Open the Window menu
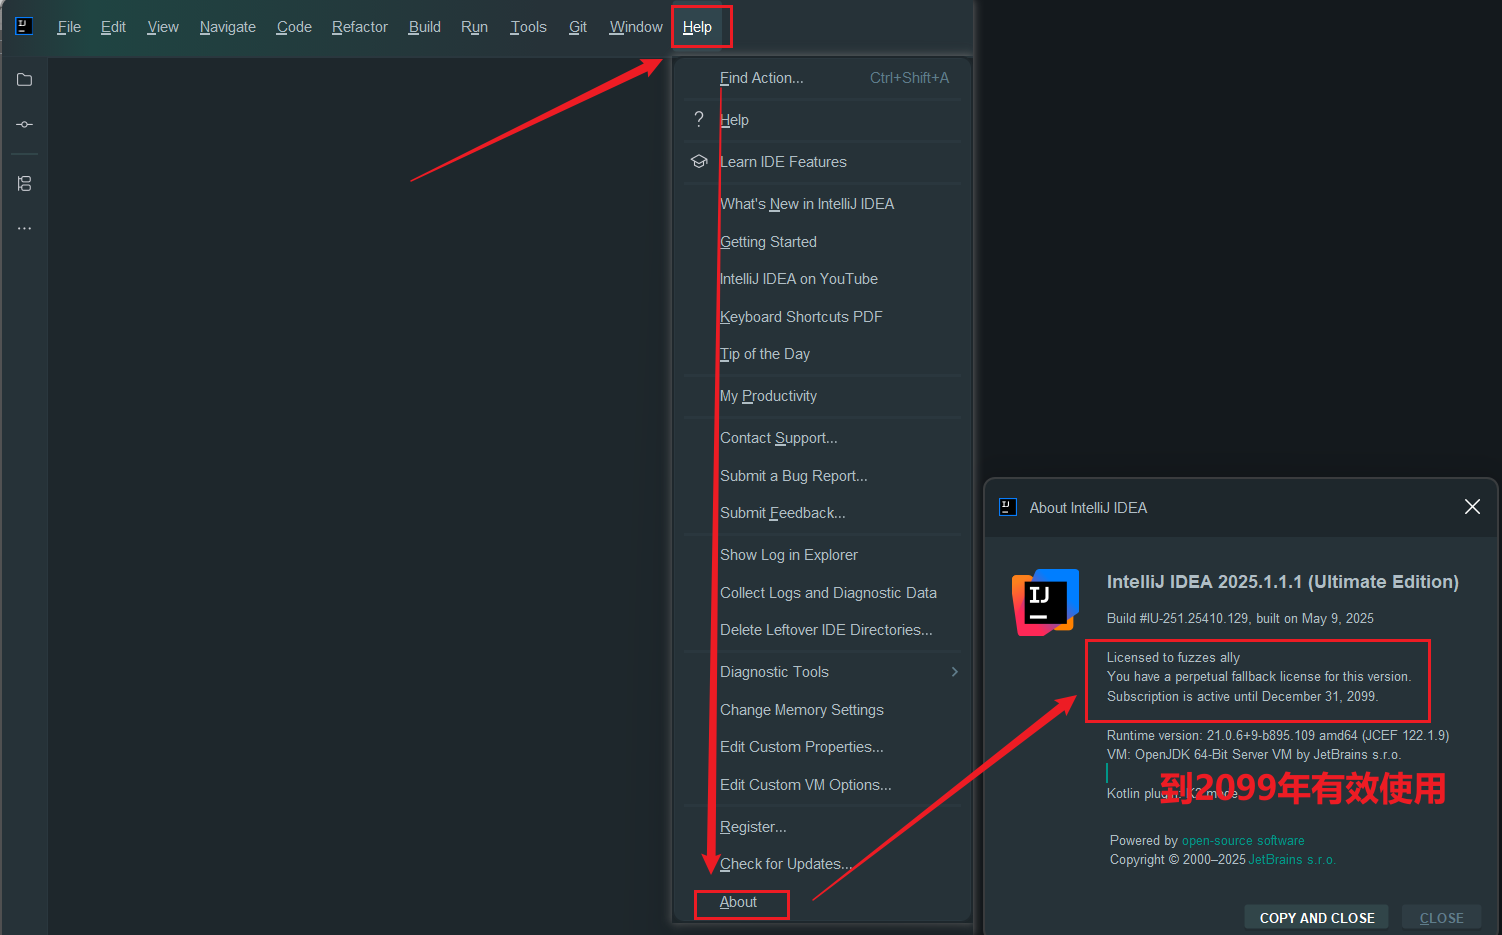 [x=636, y=27]
